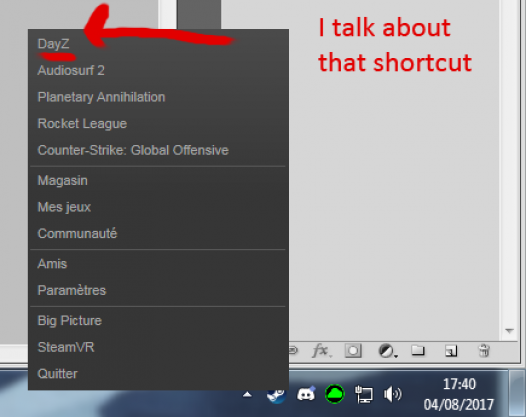Start Counter-Strike: Global Offensive entry
Image resolution: width=526 pixels, height=417 pixels.
tap(133, 150)
